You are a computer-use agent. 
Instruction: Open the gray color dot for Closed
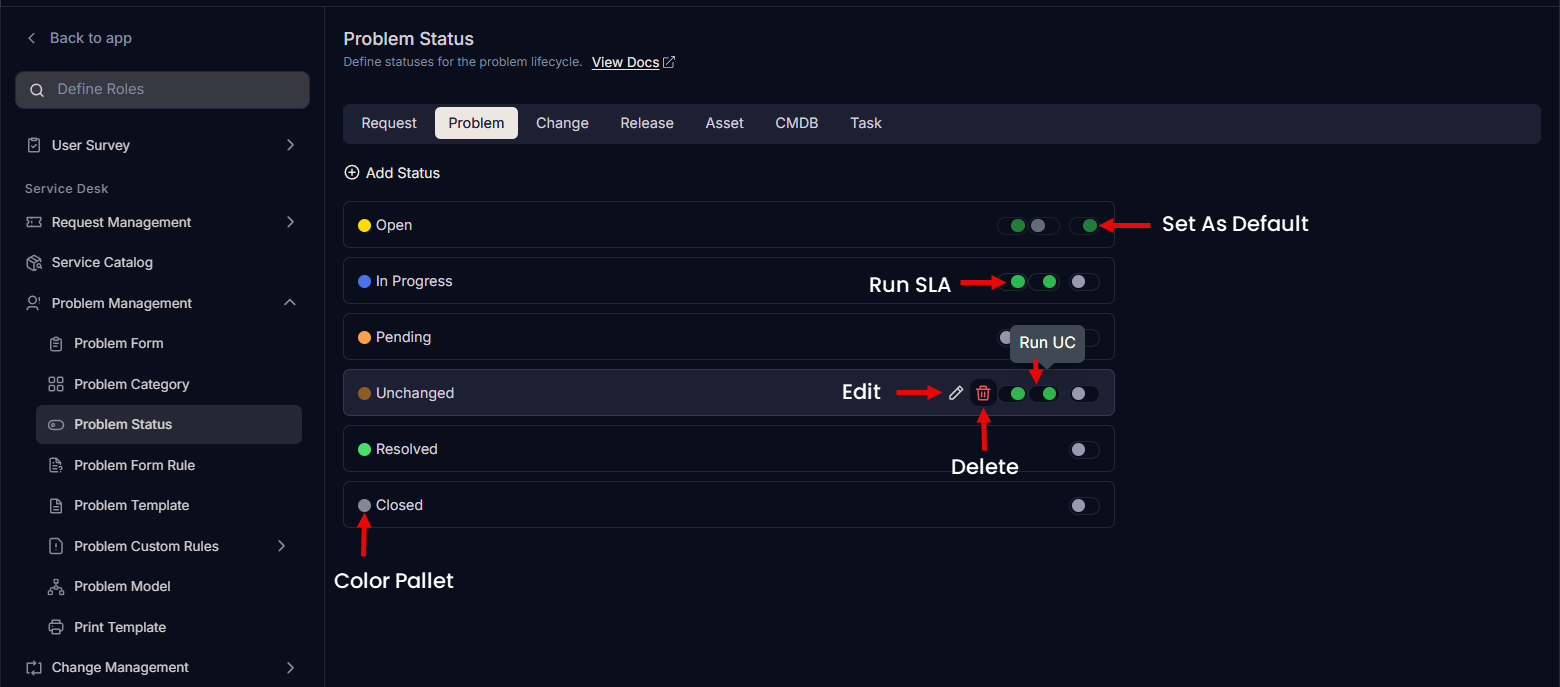click(364, 505)
